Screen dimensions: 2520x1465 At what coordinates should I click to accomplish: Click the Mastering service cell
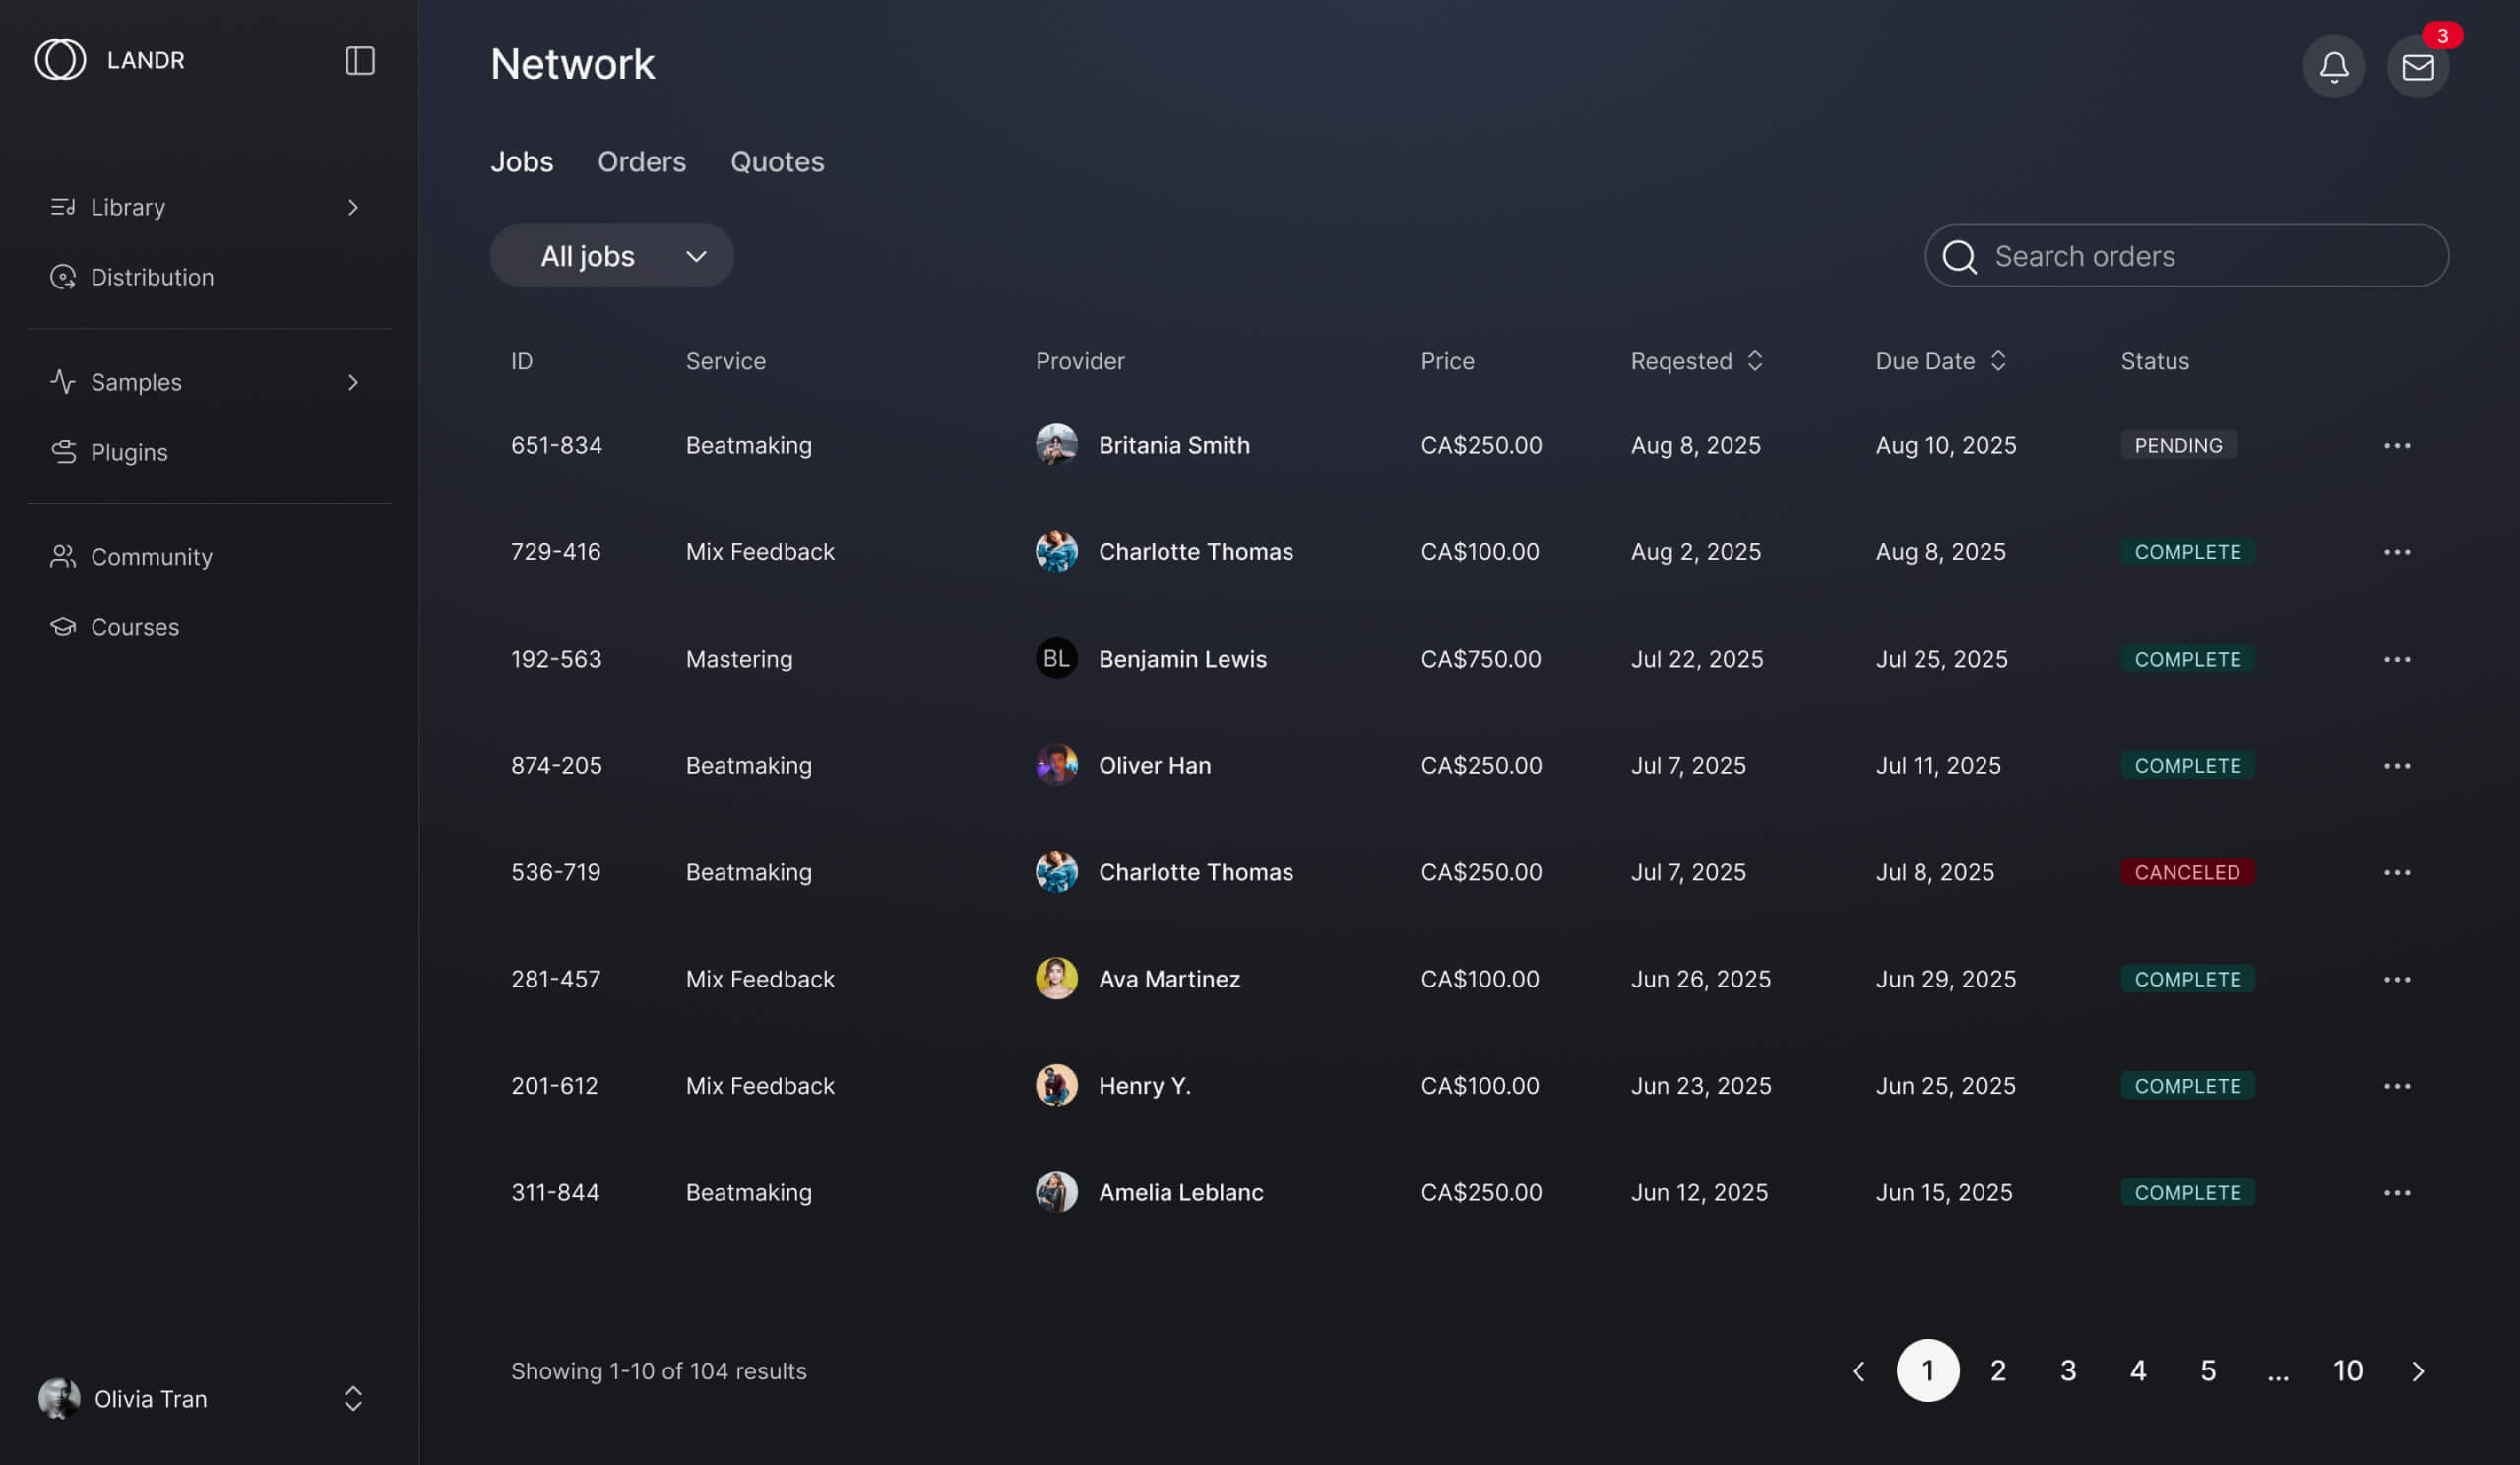point(739,659)
